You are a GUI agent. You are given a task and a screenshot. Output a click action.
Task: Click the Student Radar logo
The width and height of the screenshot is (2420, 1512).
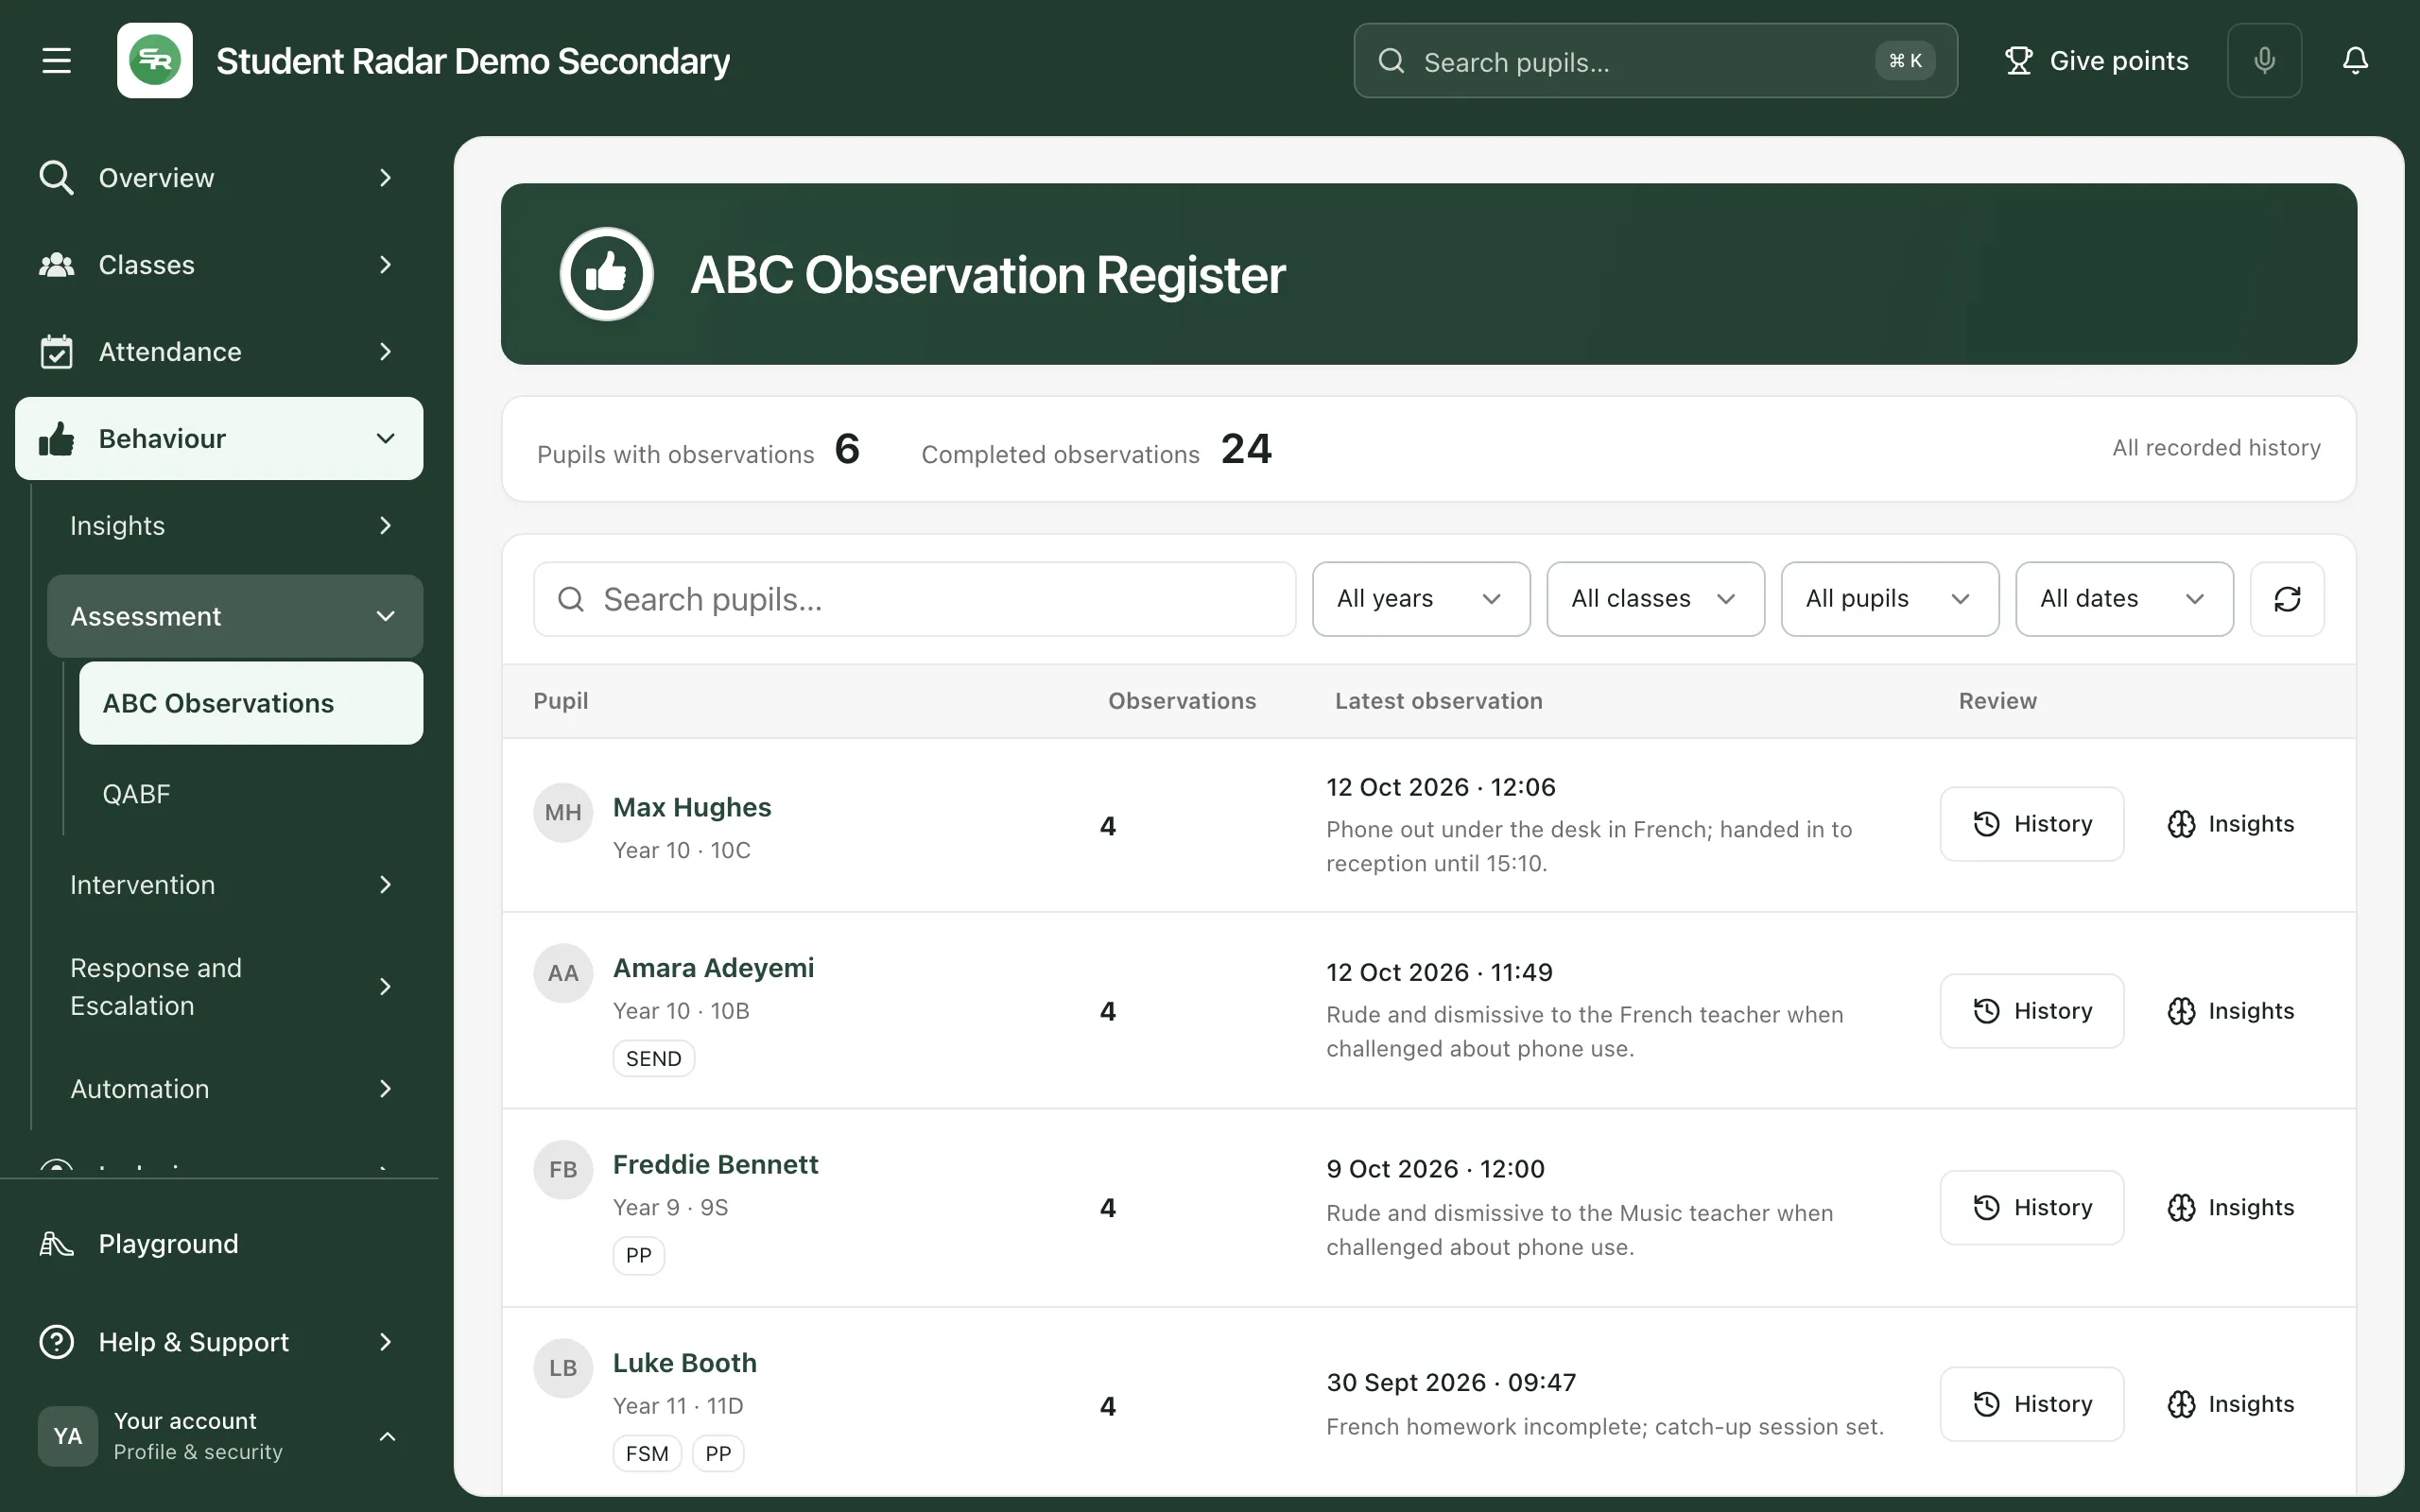pos(155,61)
